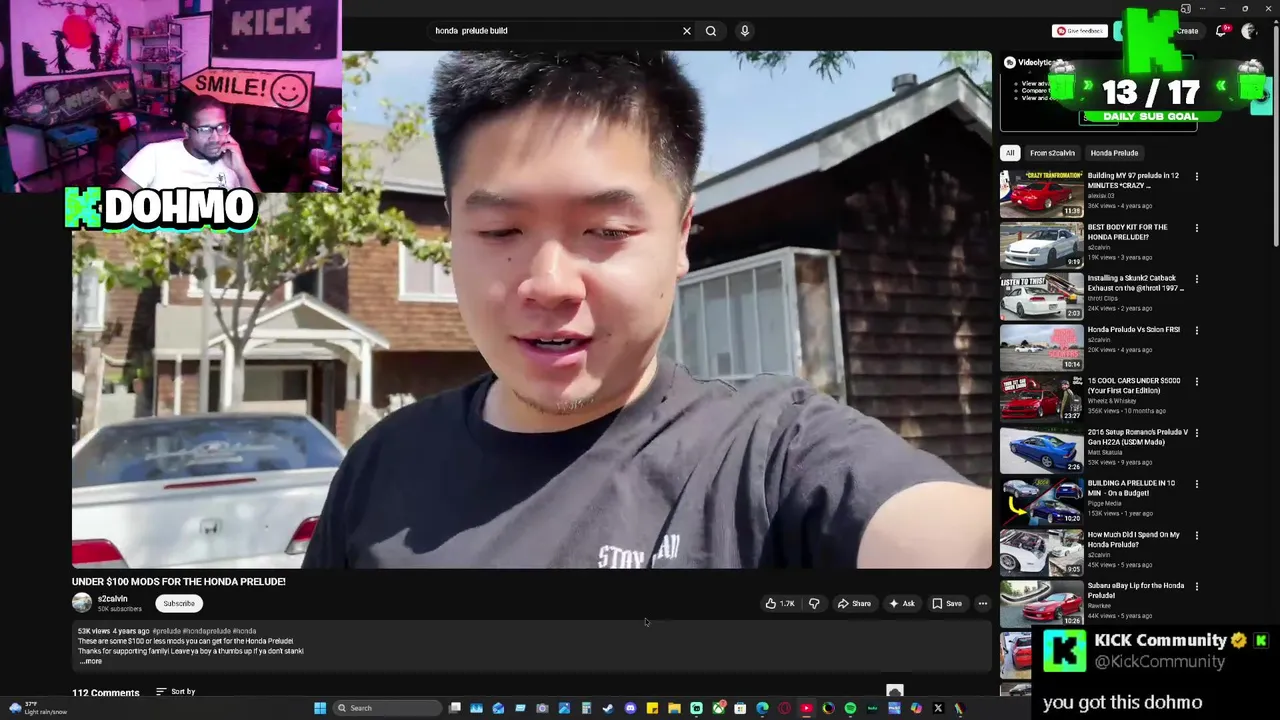
Task: Share the Honda Prelude video
Action: click(854, 603)
